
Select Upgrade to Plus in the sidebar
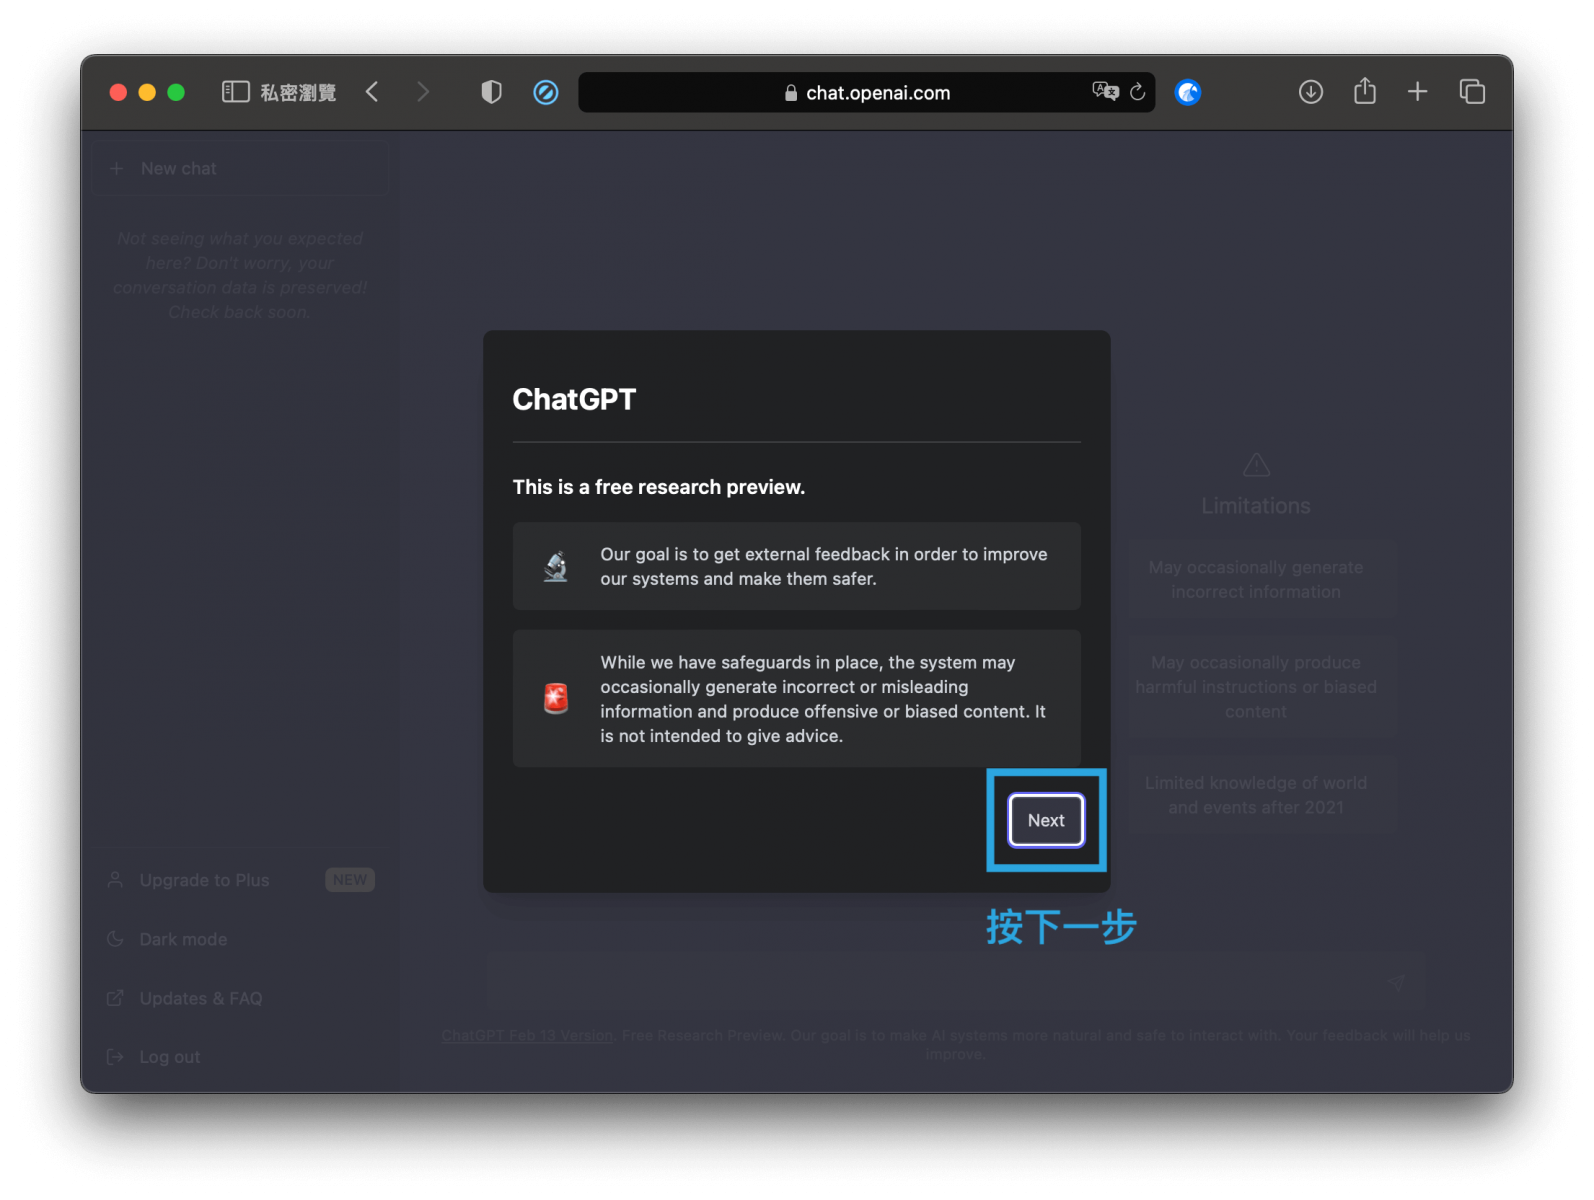coord(241,880)
